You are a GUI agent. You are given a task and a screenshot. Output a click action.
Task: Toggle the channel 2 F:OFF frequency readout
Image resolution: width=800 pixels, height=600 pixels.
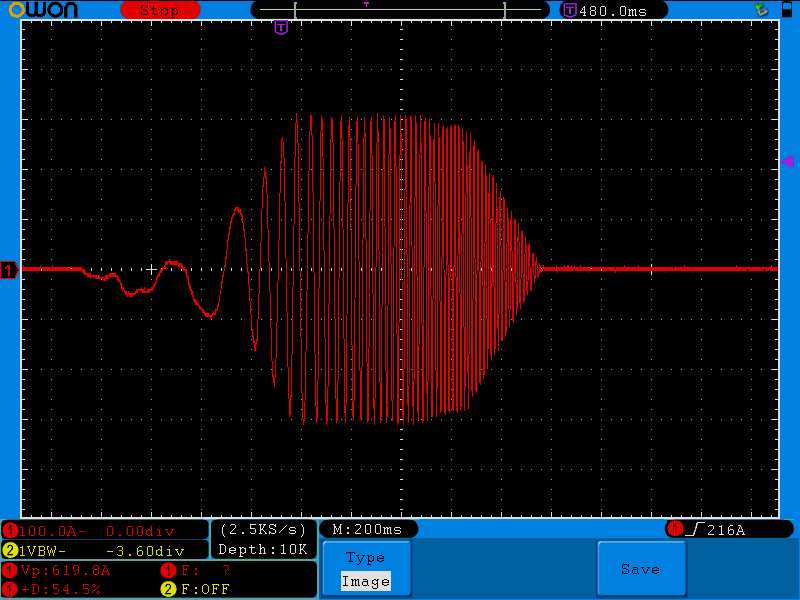click(205, 589)
